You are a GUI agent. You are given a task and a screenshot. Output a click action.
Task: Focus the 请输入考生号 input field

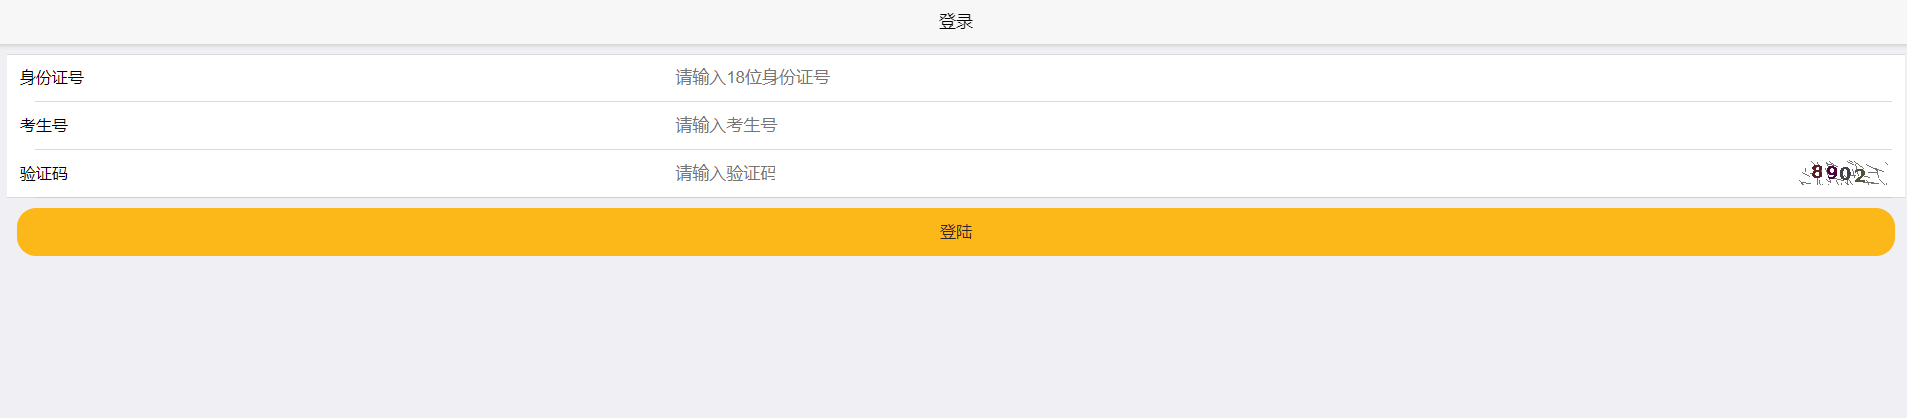[x=1283, y=125]
